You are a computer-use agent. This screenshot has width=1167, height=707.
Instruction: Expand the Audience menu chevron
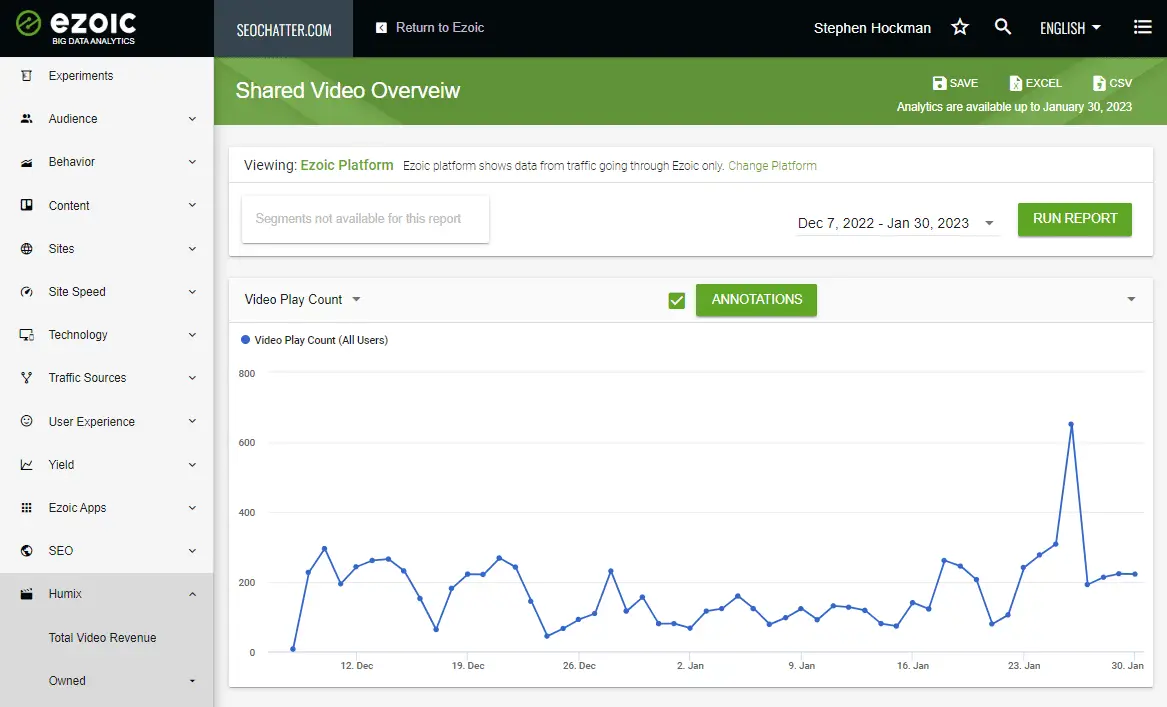[x=192, y=119]
